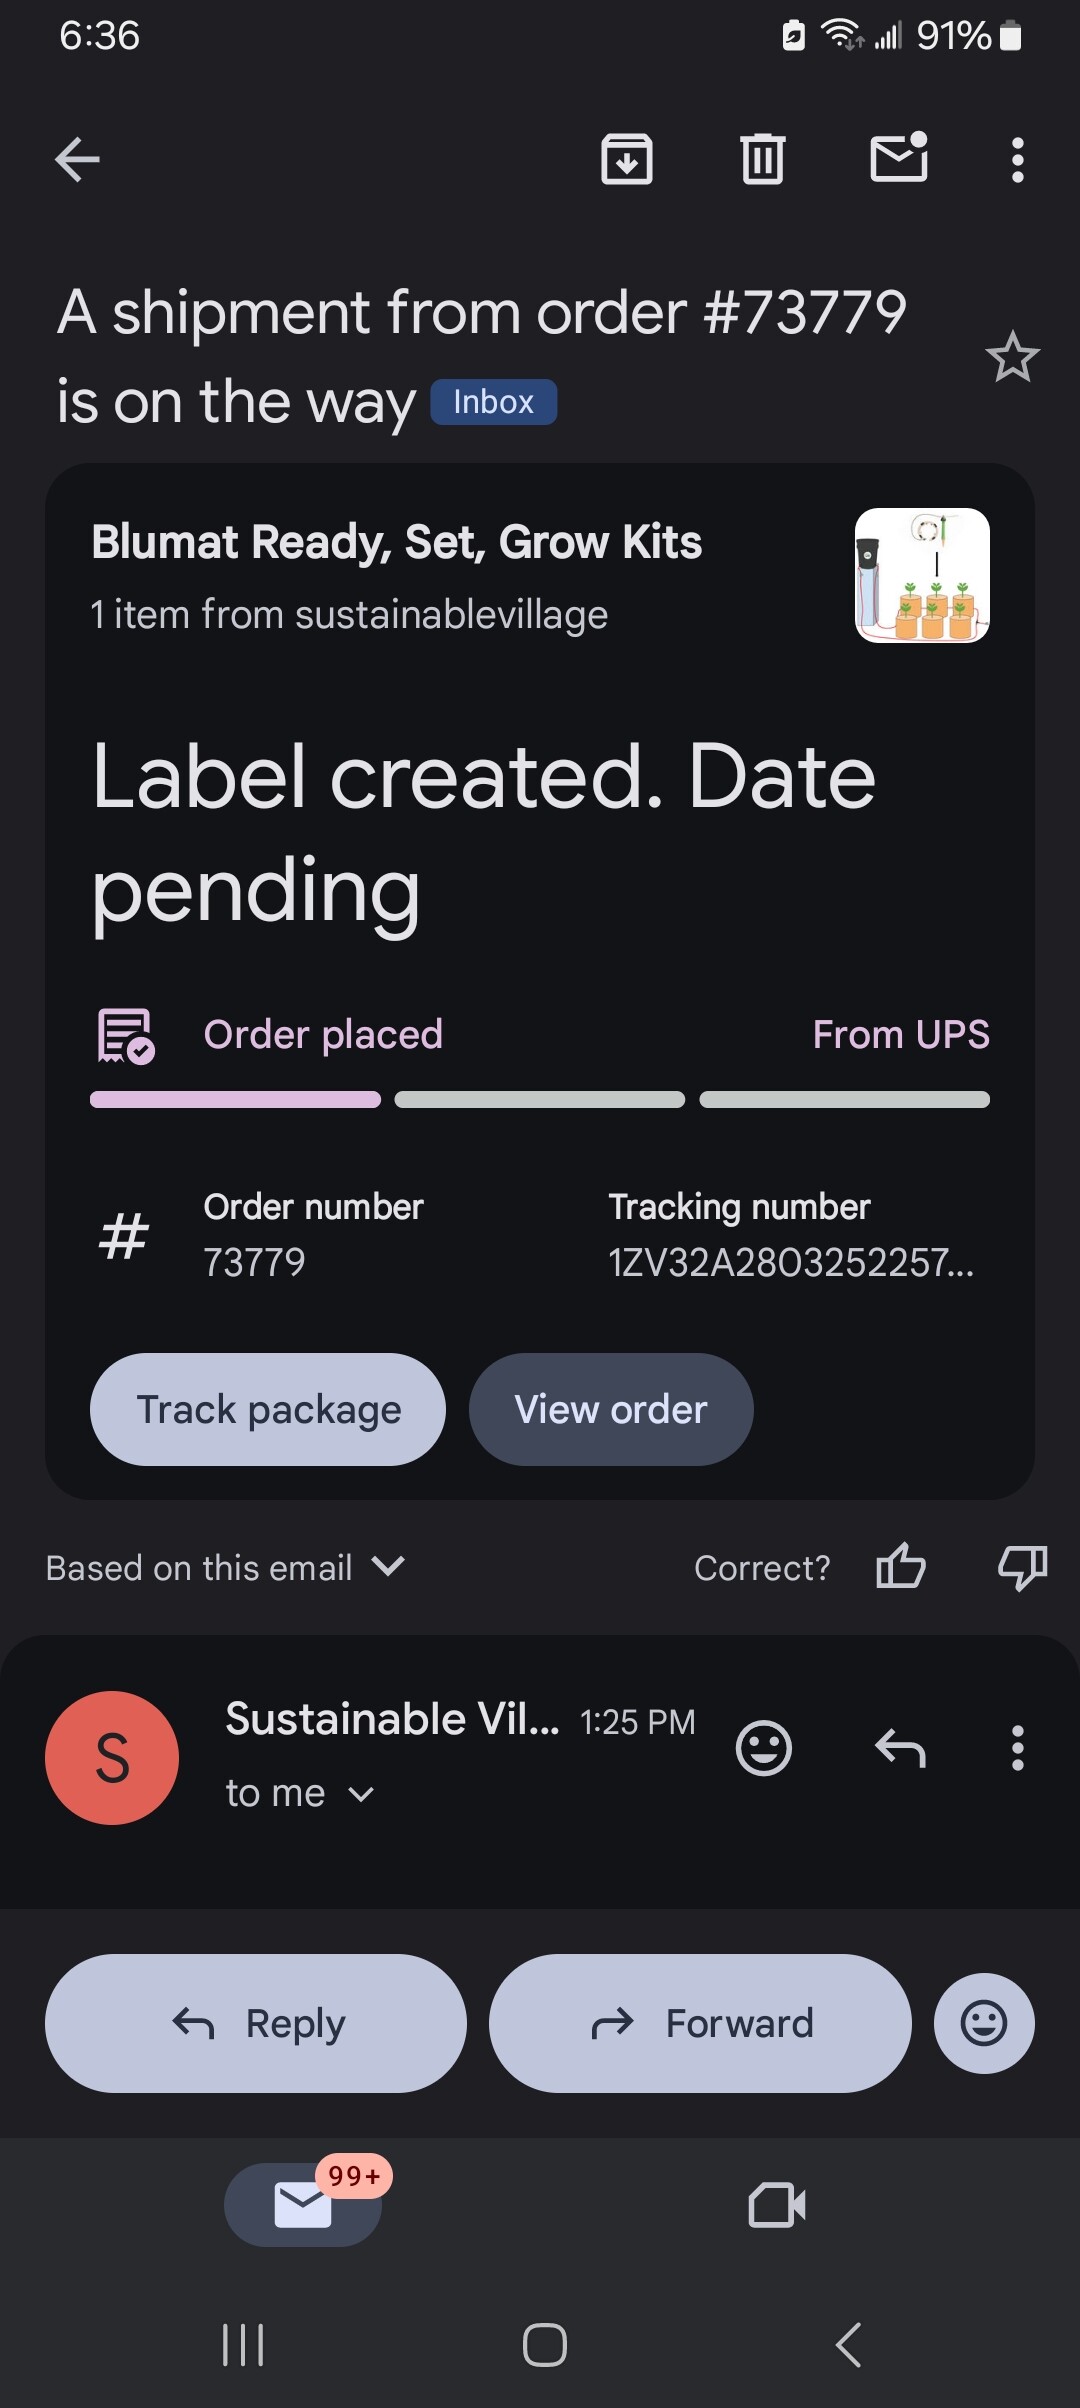Add emoji reaction in message header
This screenshot has width=1080, height=2408.
click(x=764, y=1748)
